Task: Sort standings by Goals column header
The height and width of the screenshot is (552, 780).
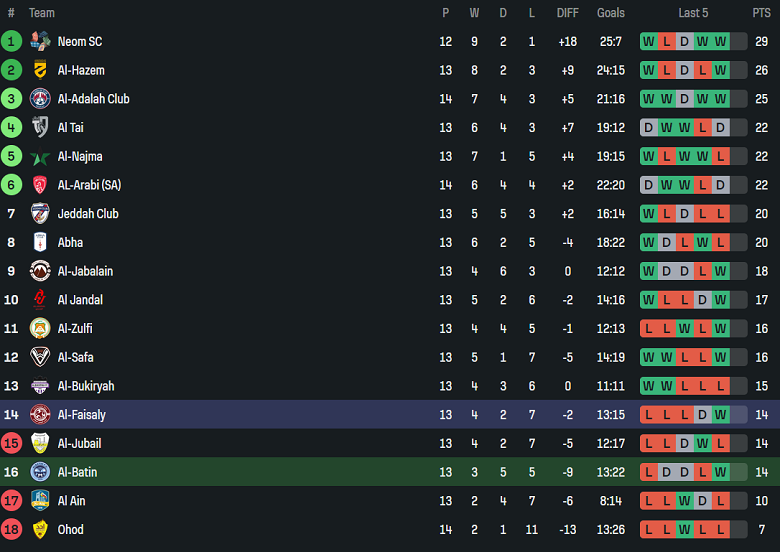Action: (x=610, y=13)
